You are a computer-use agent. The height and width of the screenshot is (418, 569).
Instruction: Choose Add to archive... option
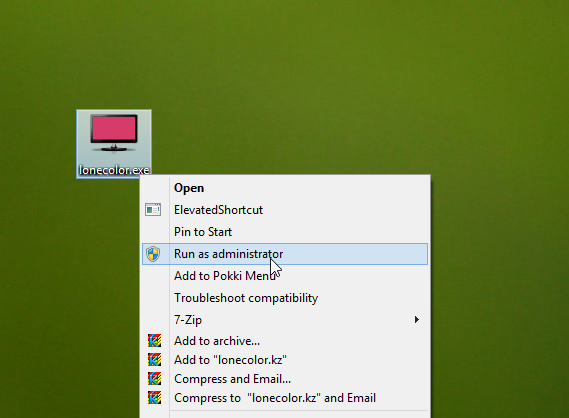(217, 341)
